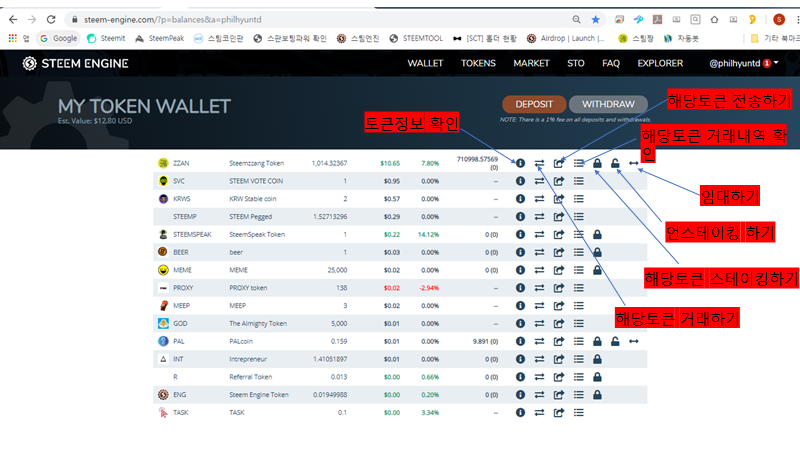This screenshot has height=450, width=800.
Task: Open TASK token info icon
Action: tap(520, 412)
